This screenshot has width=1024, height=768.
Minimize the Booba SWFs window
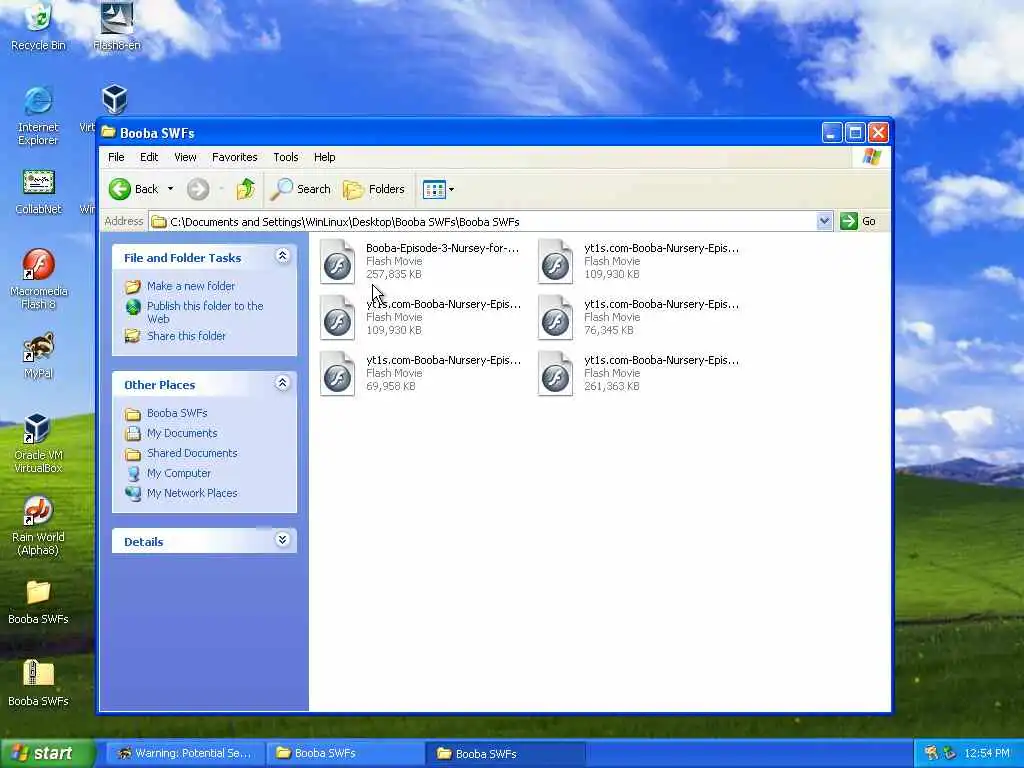831,133
